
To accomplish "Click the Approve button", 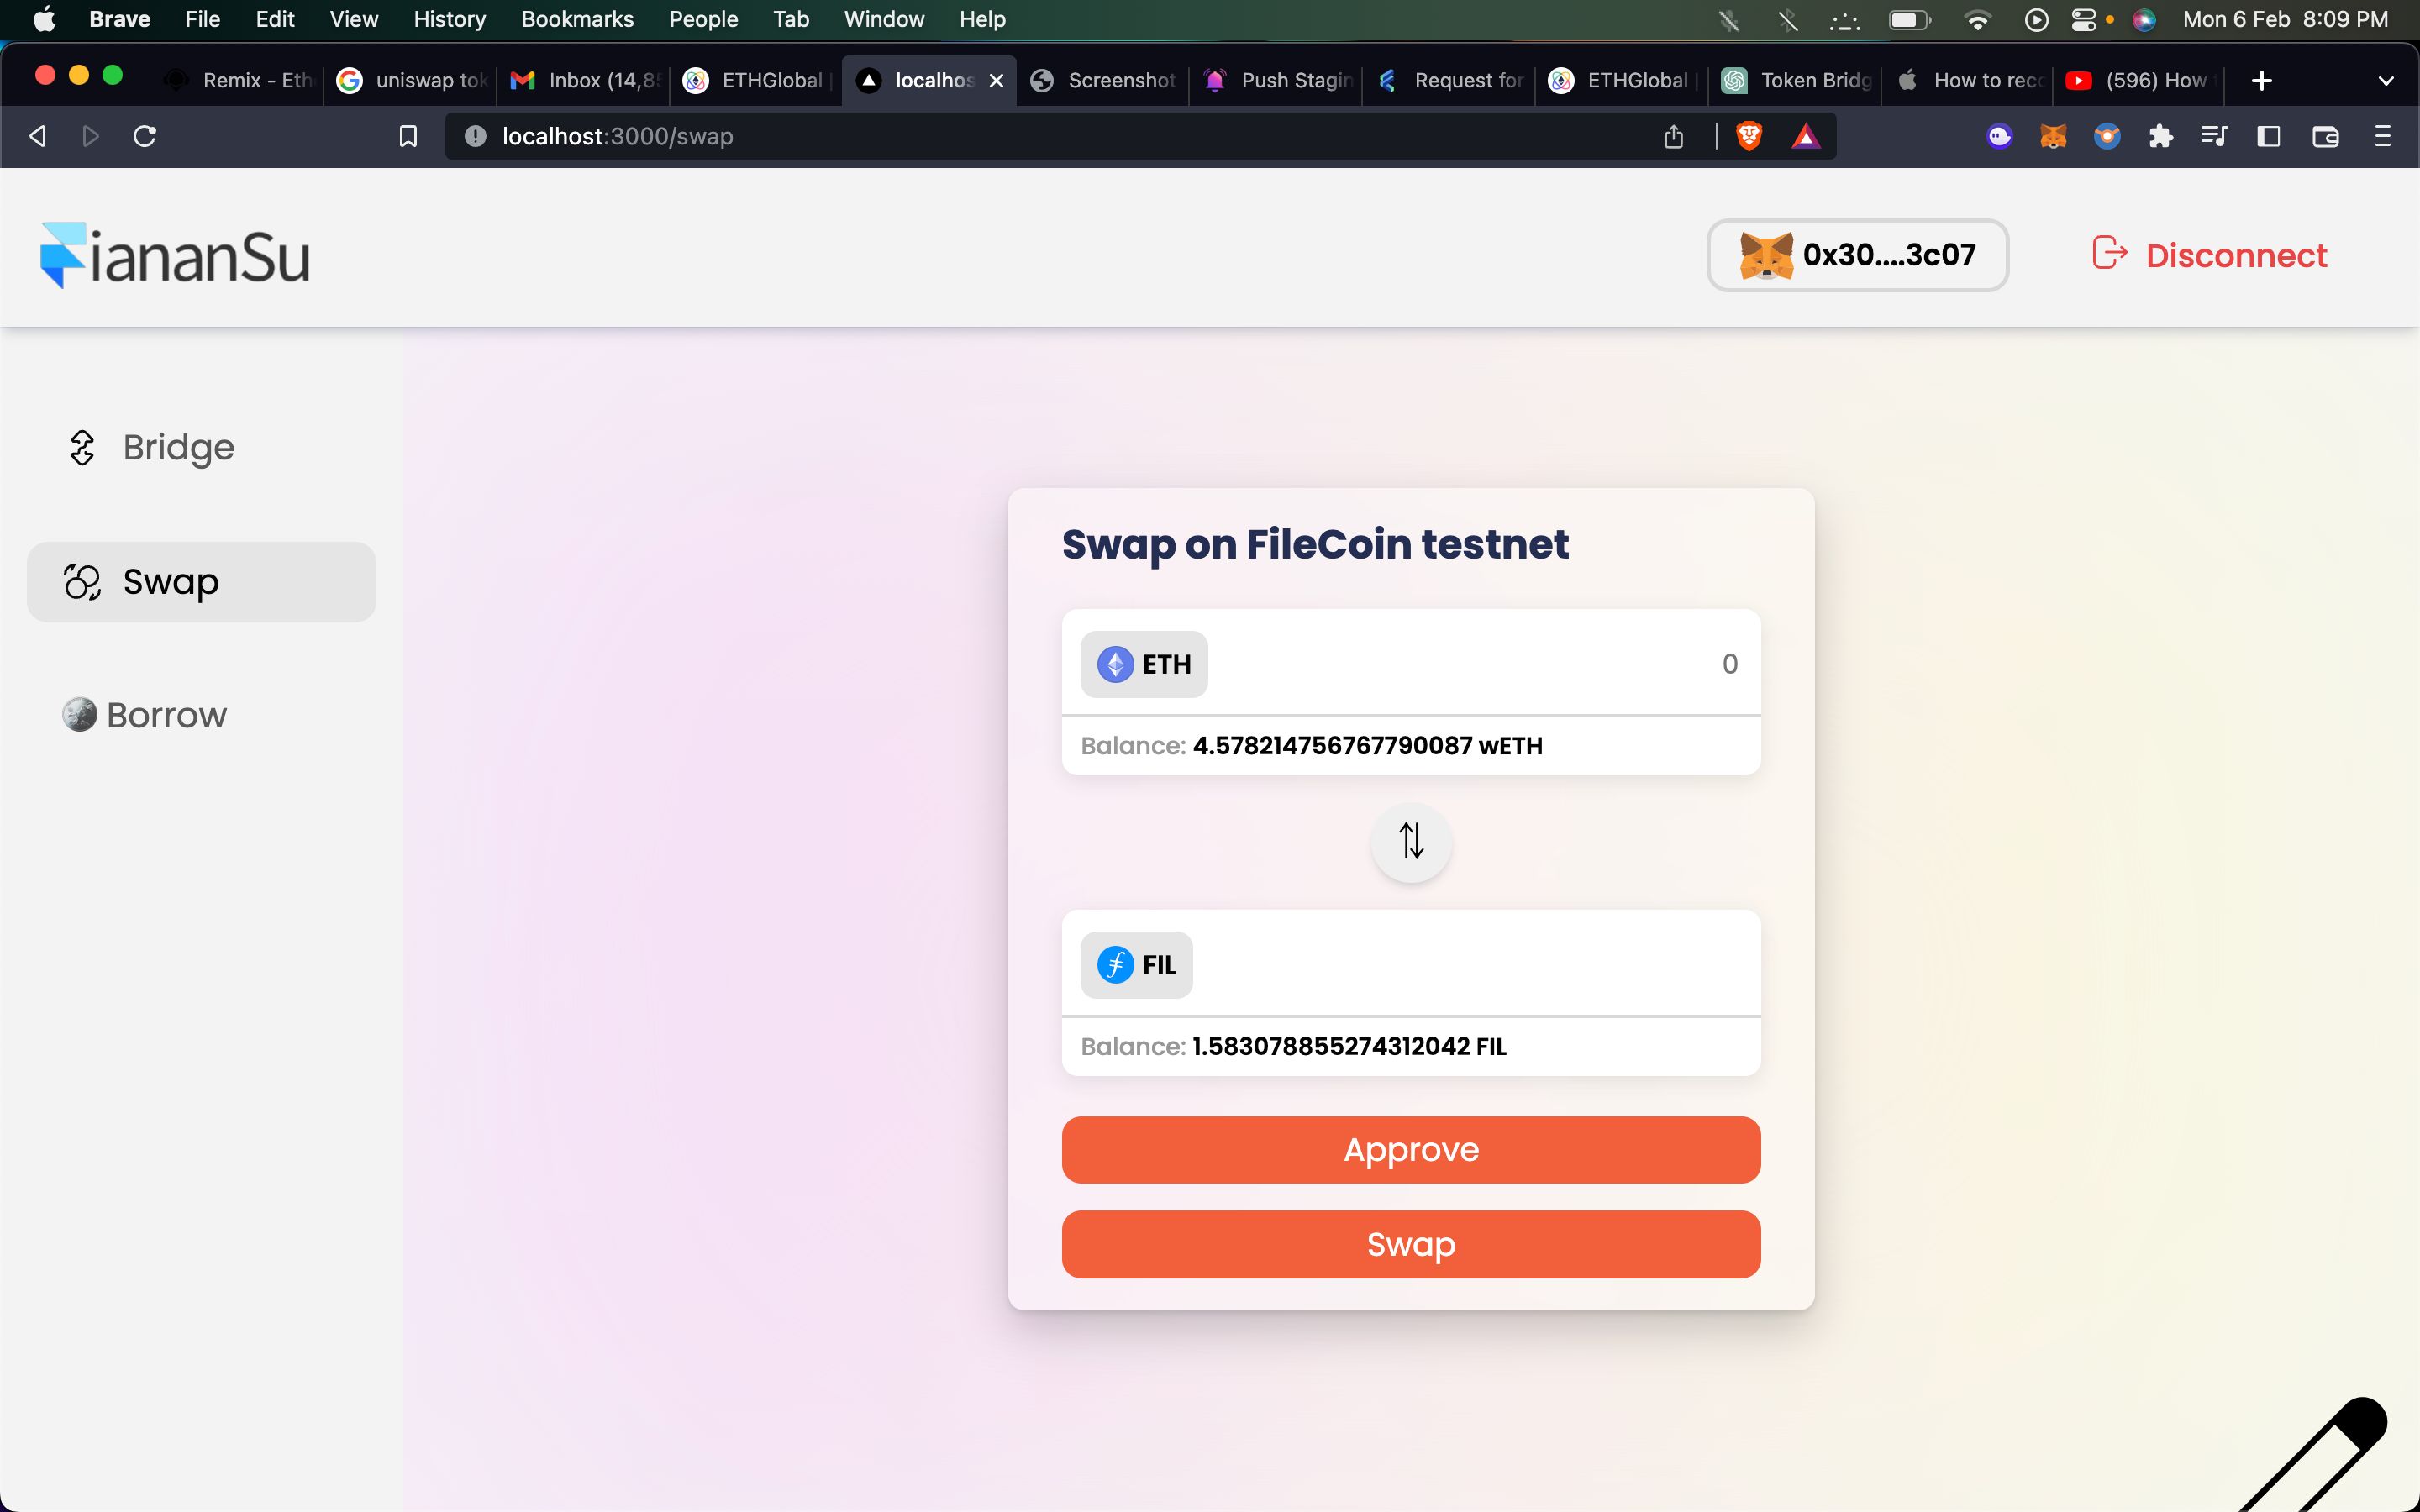I will pyautogui.click(x=1409, y=1148).
